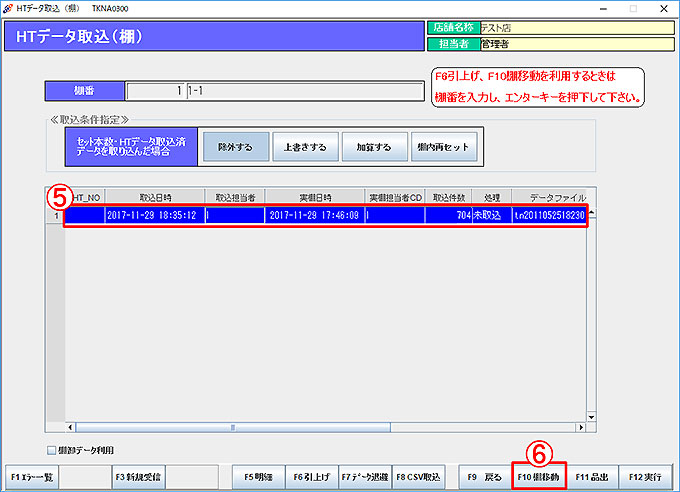Viewport: 680px width, 492px height.
Task: Click the table's horizontal scrollbar
Action: point(320,430)
